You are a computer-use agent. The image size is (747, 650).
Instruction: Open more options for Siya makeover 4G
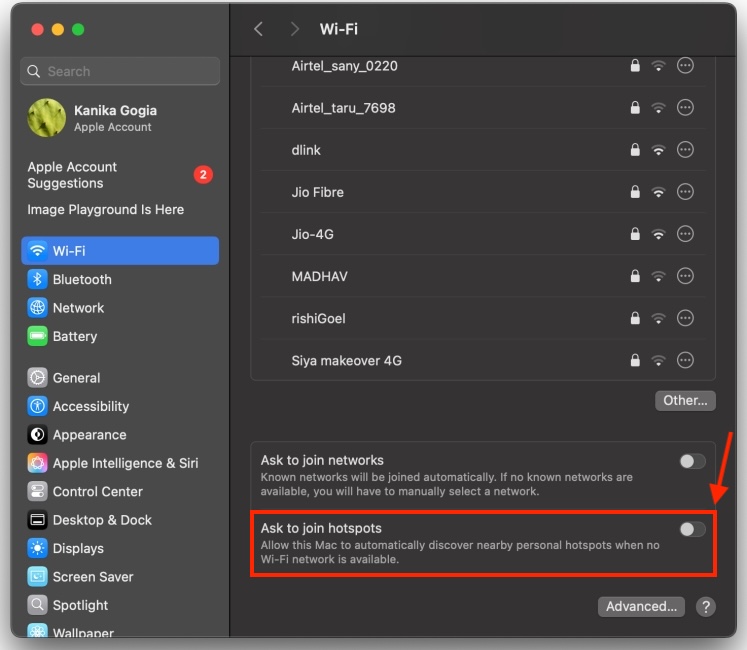click(x=685, y=360)
